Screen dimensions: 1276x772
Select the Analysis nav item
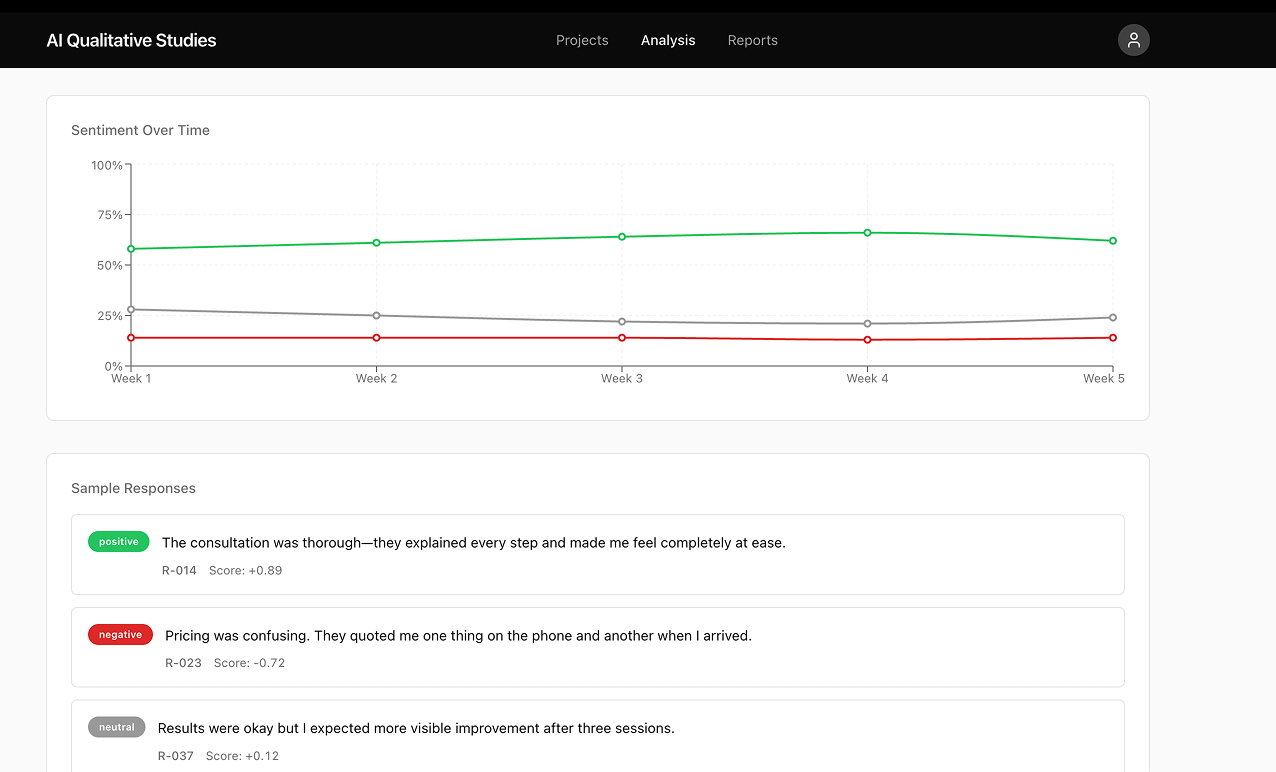pos(668,40)
